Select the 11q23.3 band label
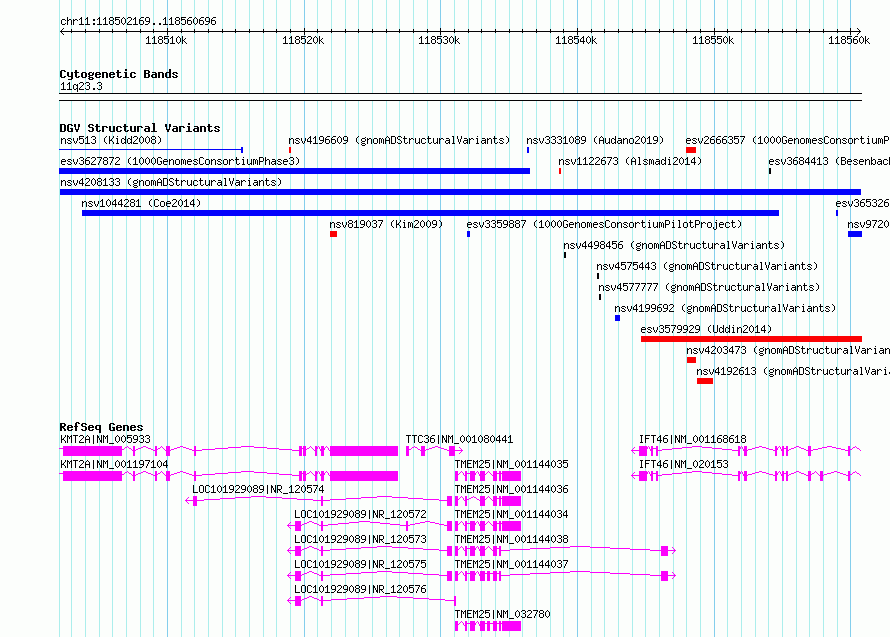 [x=81, y=86]
